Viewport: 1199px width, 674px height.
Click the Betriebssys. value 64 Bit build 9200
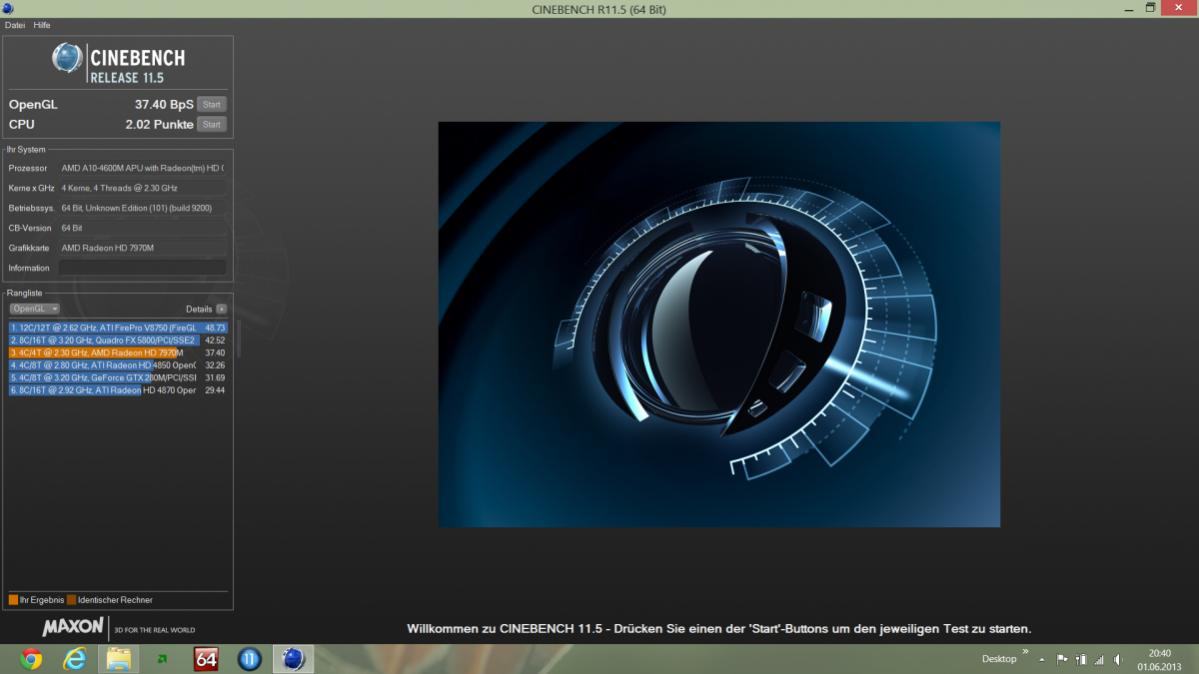pyautogui.click(x=142, y=208)
